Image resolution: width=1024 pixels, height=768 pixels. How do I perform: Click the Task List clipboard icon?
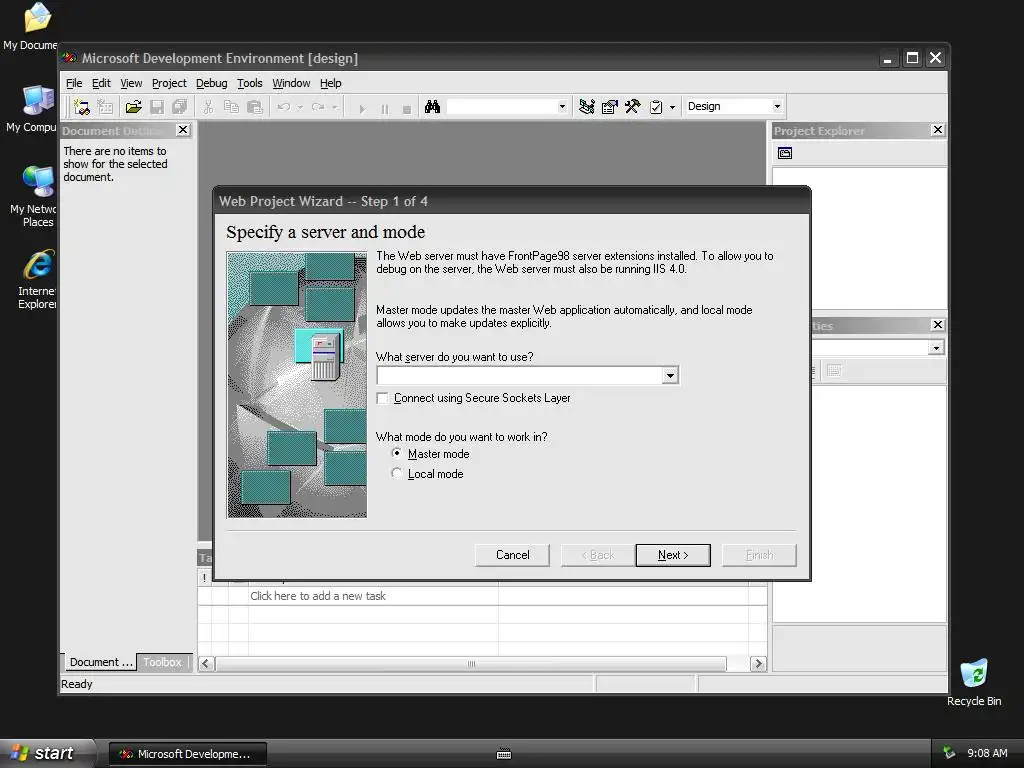pos(656,107)
